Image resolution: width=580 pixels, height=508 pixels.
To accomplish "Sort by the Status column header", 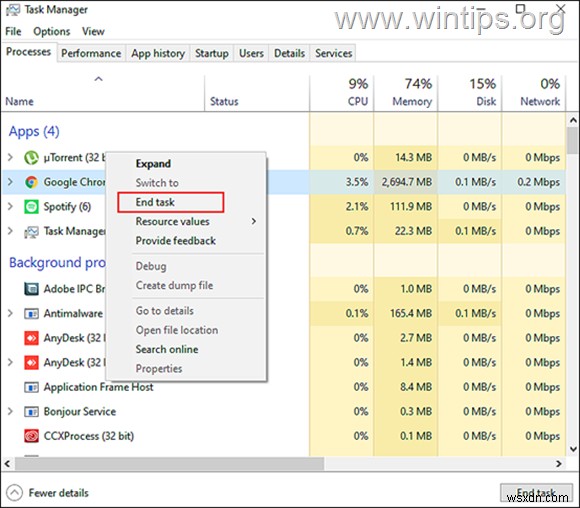I will pyautogui.click(x=257, y=92).
